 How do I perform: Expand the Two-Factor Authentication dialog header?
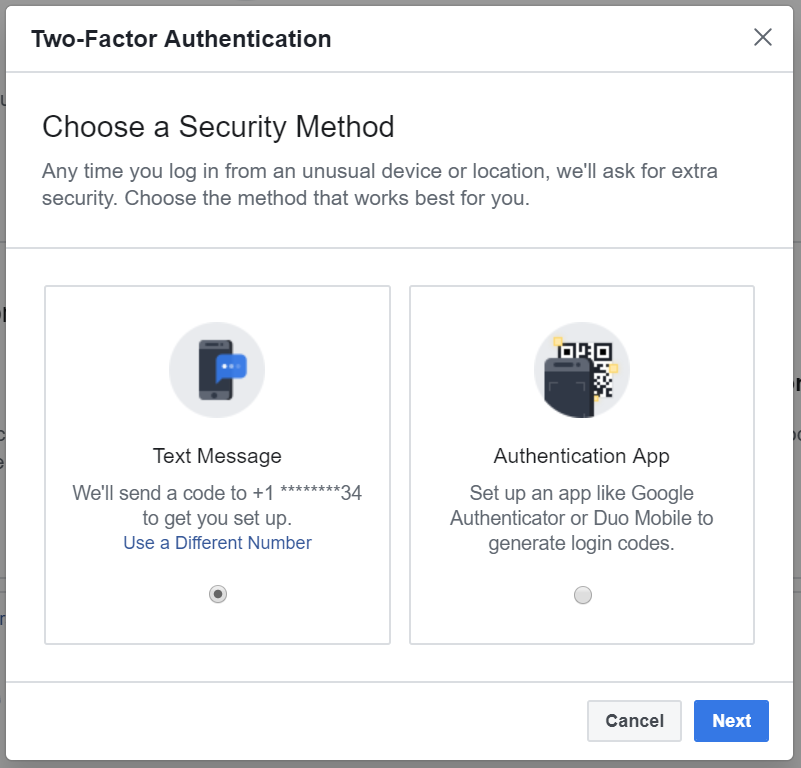182,38
